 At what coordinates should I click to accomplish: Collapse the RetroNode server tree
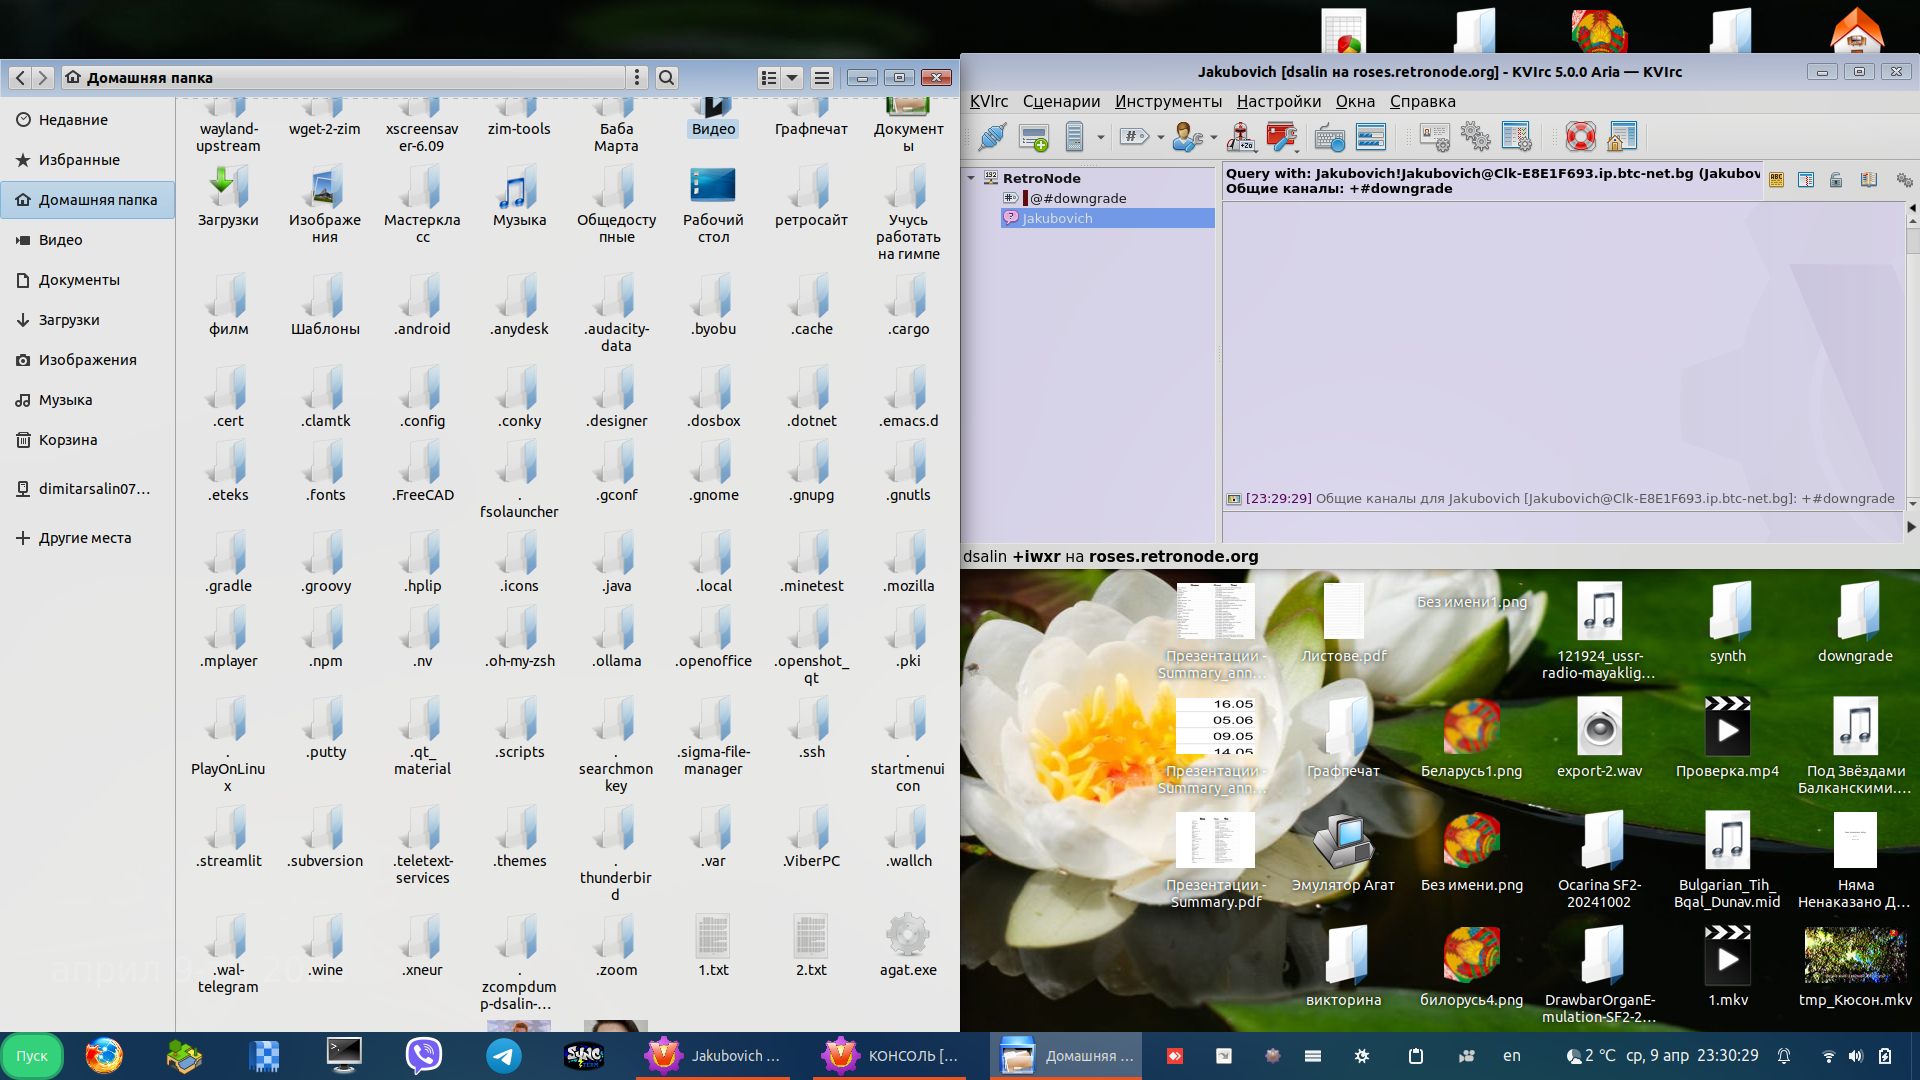971,178
